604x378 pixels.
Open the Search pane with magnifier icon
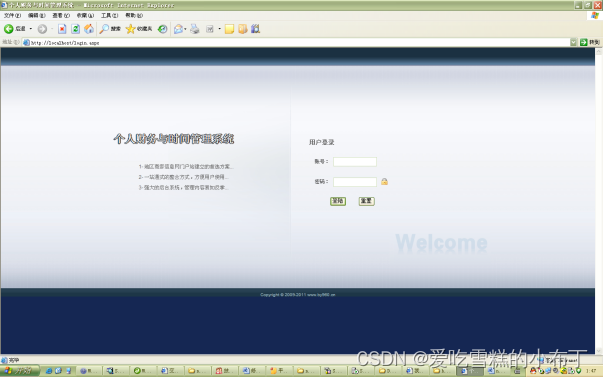pyautogui.click(x=110, y=29)
